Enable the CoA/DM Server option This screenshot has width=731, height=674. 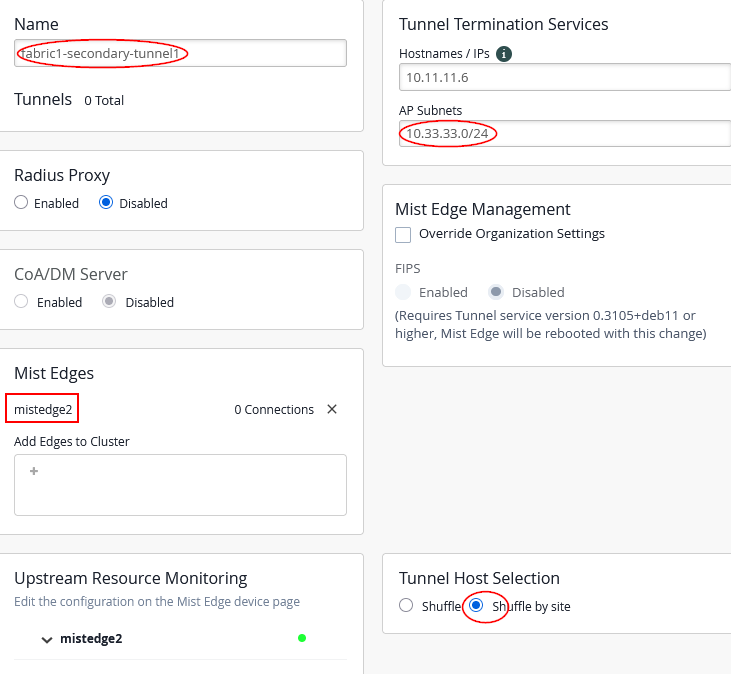(x=21, y=302)
